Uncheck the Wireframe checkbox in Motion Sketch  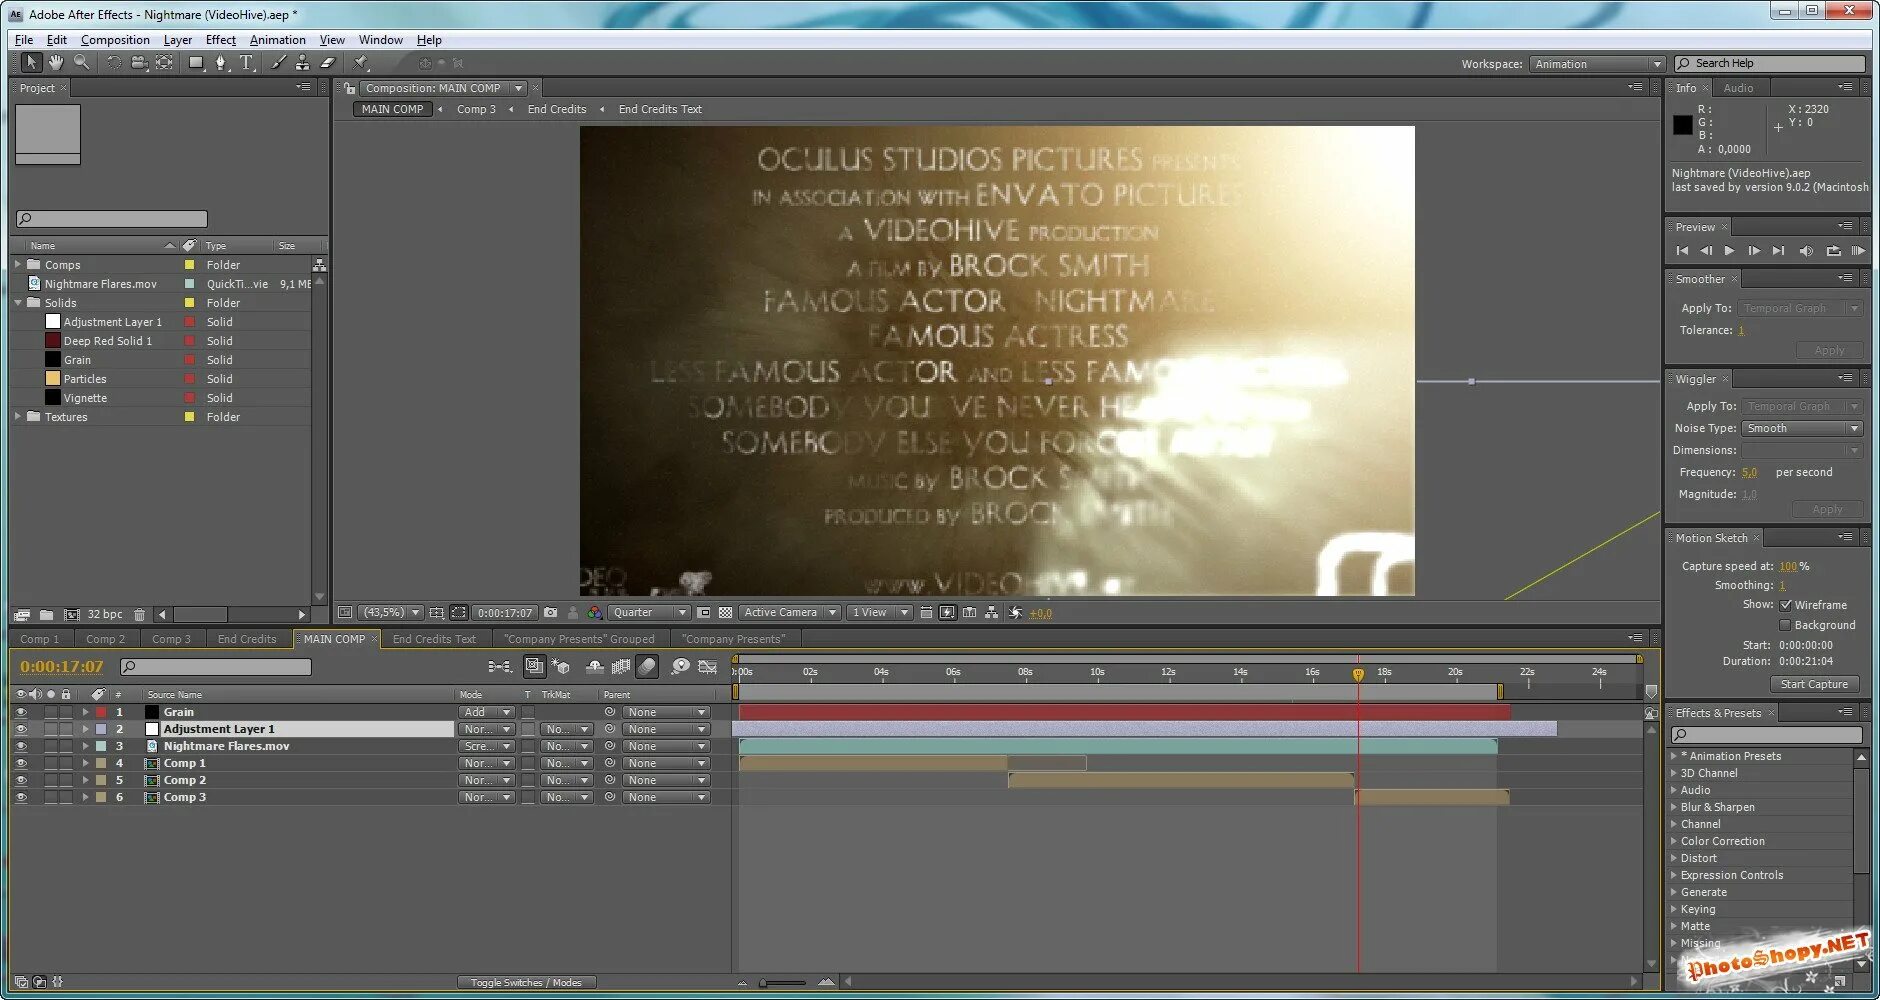point(1785,605)
